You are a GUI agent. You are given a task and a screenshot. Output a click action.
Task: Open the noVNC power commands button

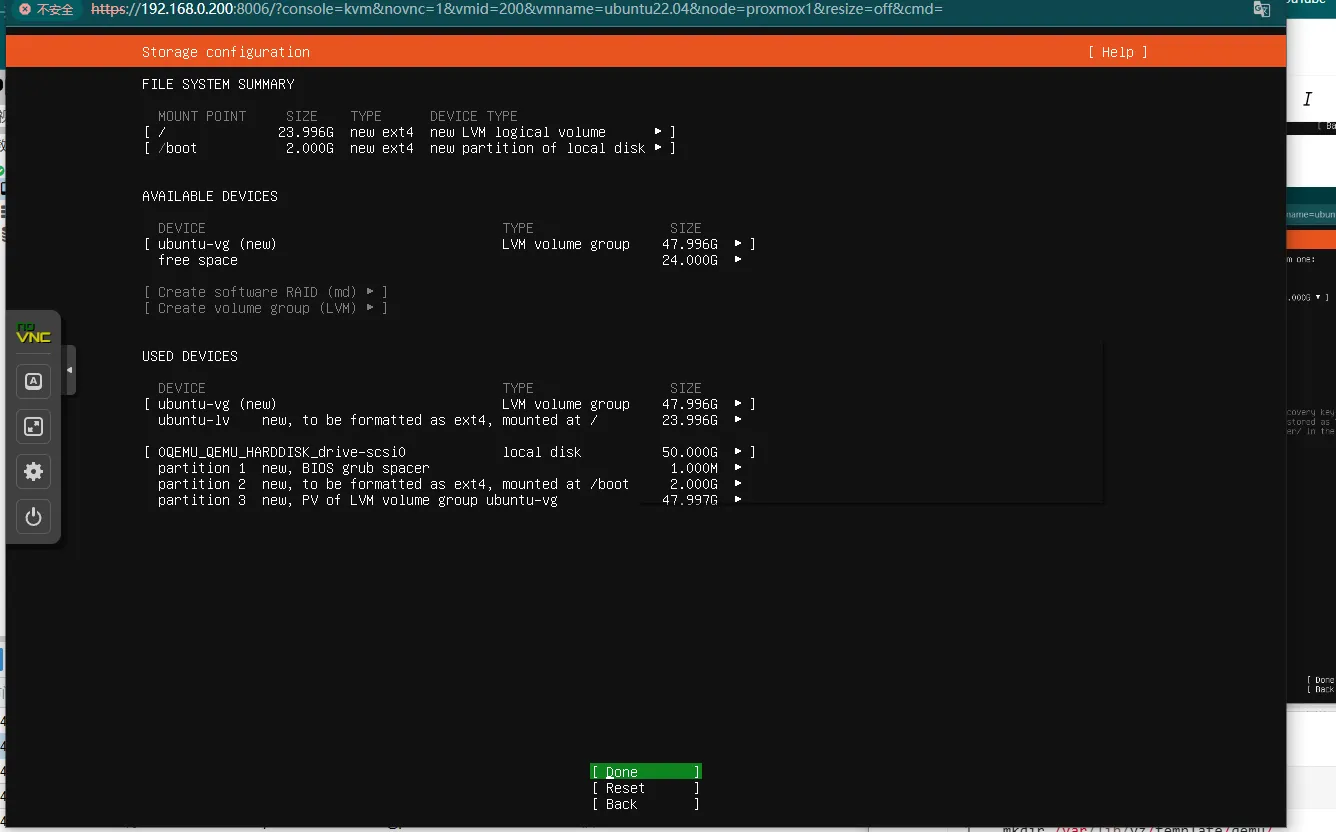click(33, 517)
